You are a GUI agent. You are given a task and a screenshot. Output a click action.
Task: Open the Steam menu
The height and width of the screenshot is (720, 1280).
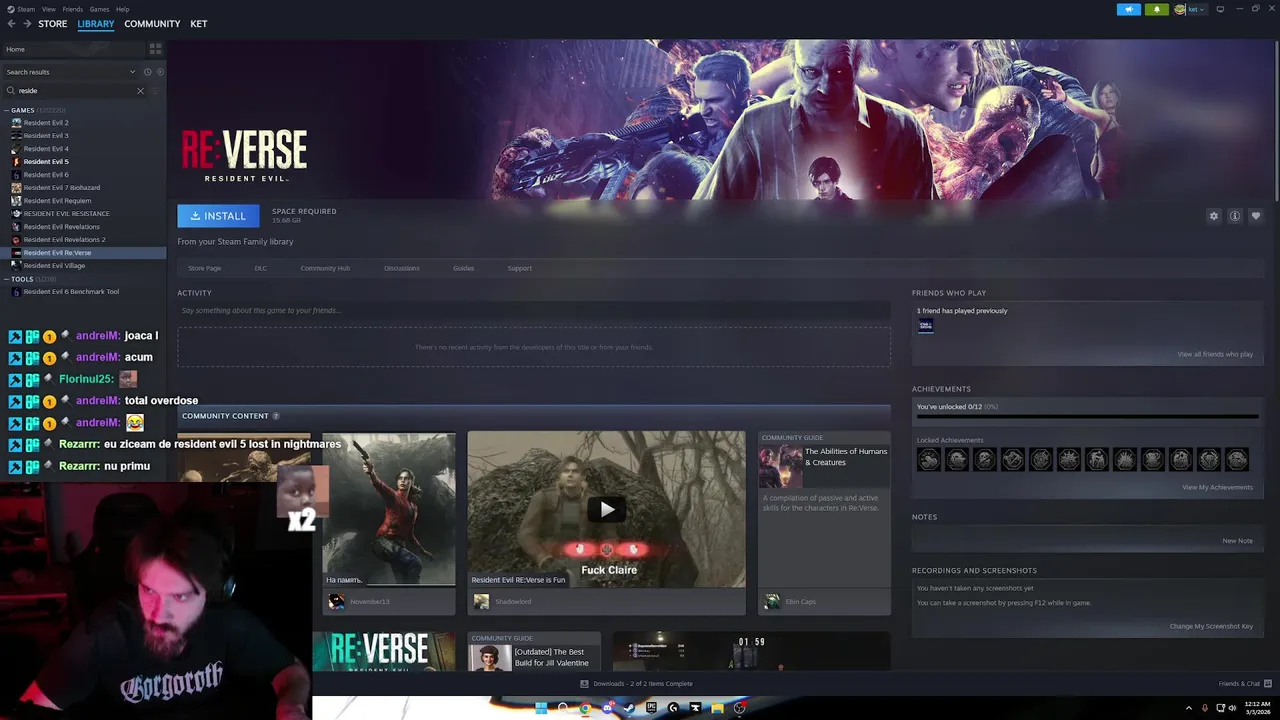pos(26,9)
